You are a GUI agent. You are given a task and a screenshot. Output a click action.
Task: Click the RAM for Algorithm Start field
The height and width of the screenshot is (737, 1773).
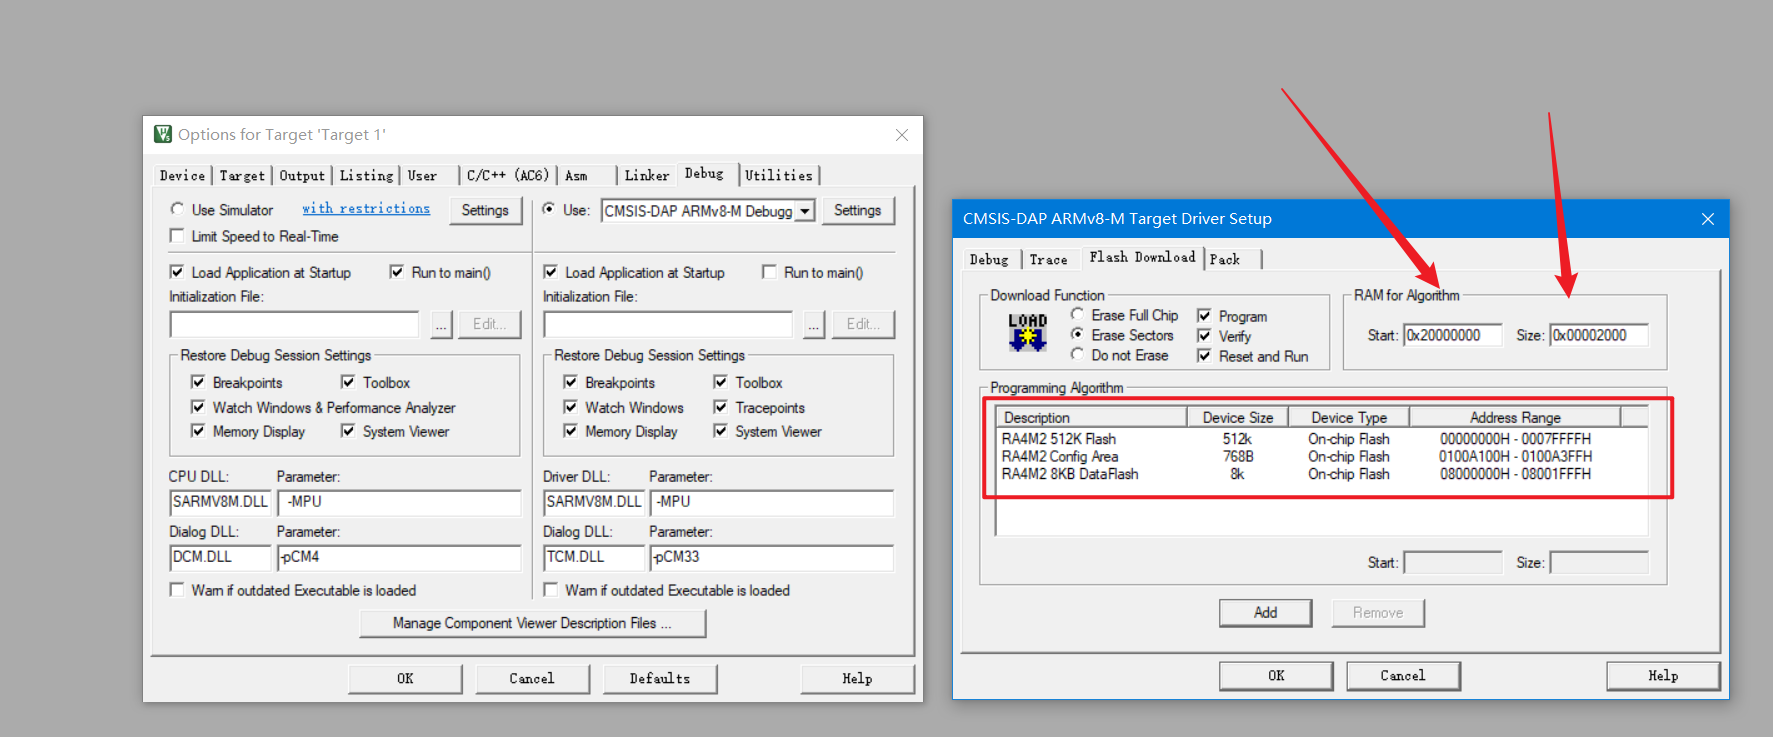(1452, 335)
